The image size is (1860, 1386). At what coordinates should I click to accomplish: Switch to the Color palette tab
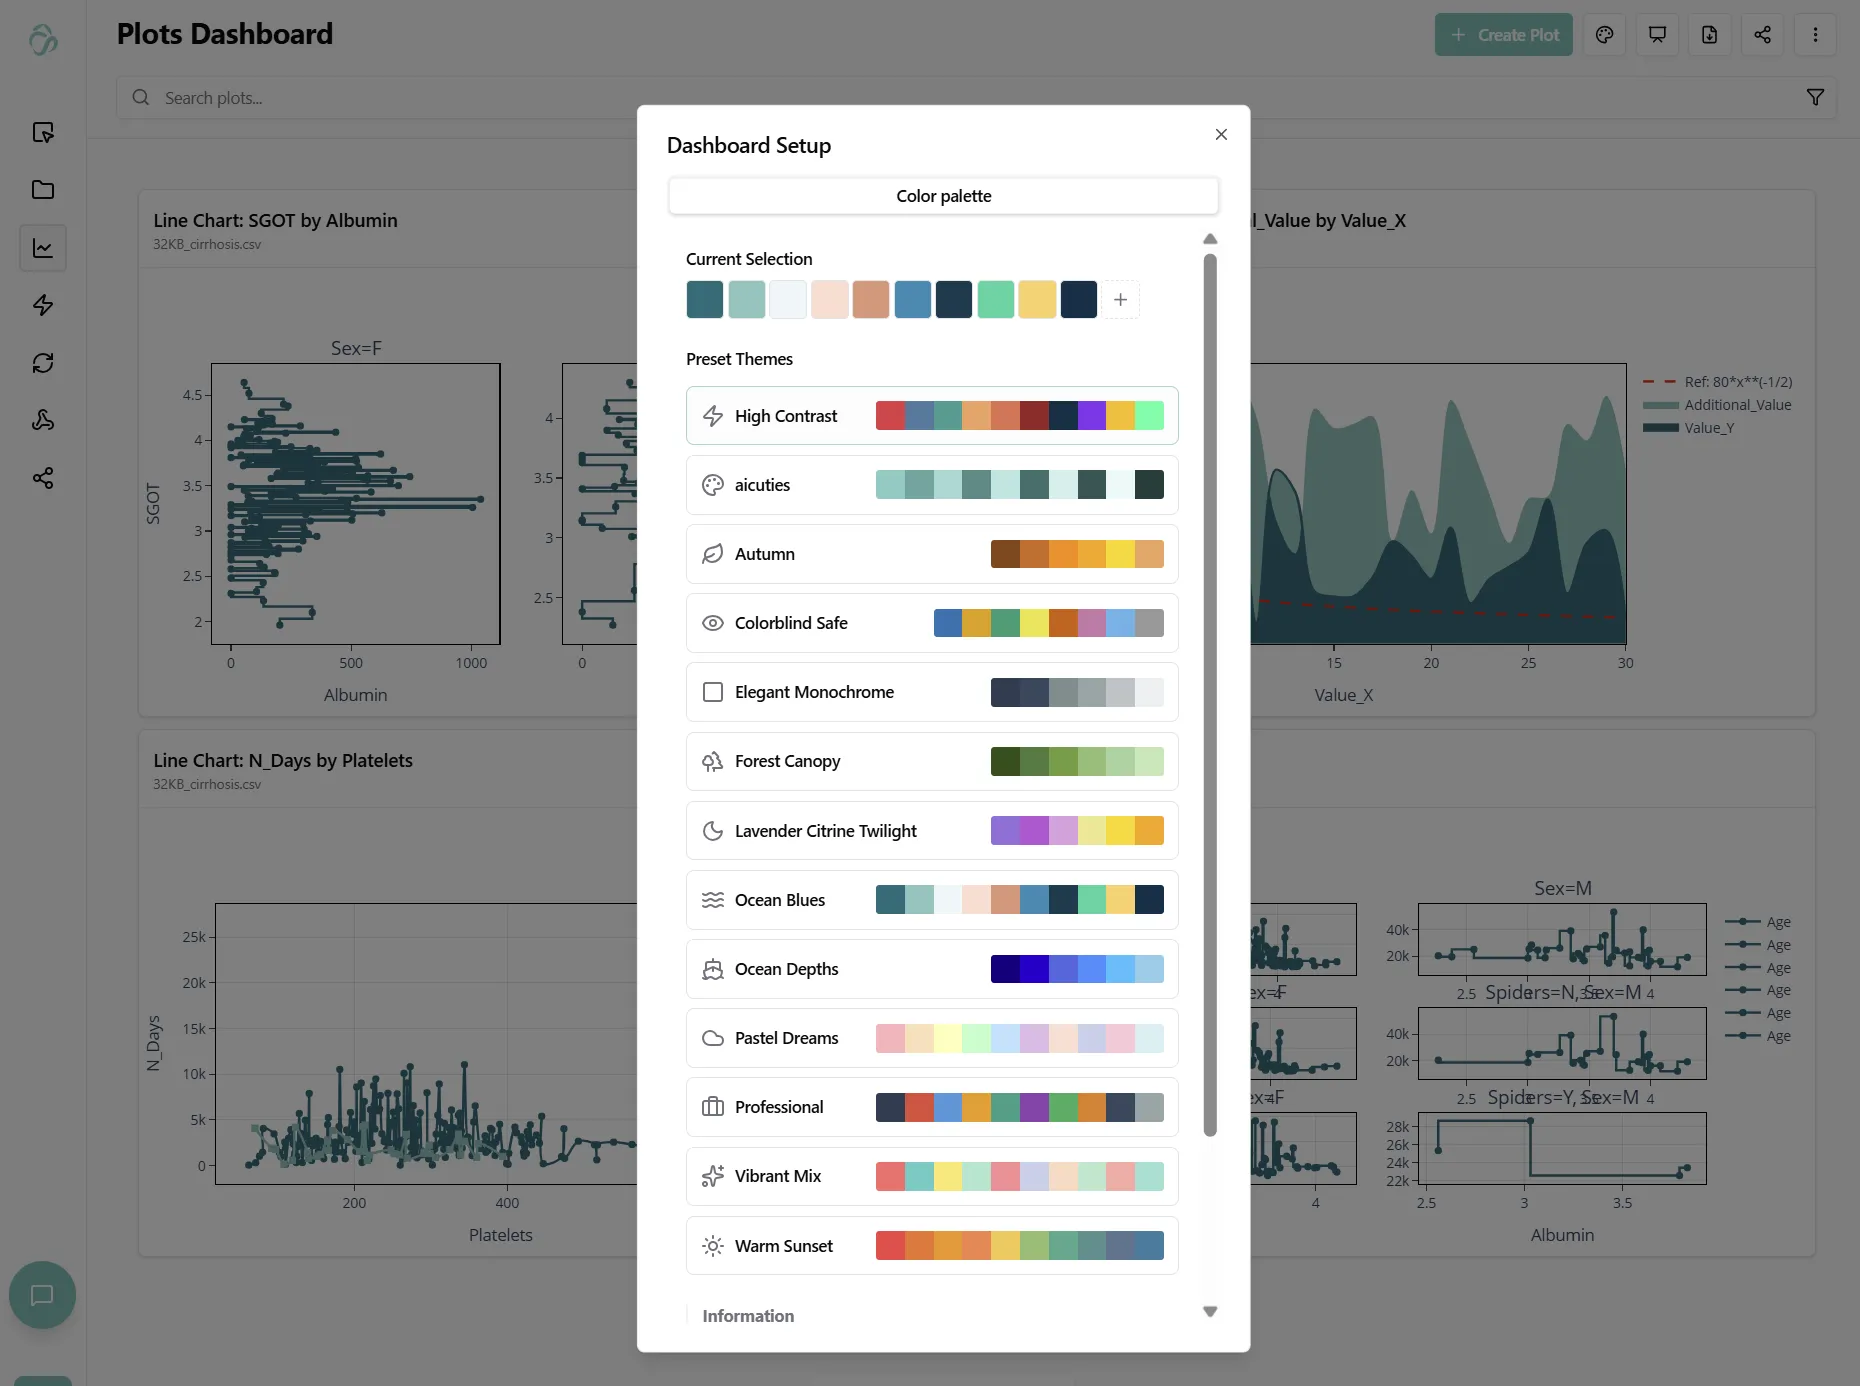pyautogui.click(x=943, y=196)
